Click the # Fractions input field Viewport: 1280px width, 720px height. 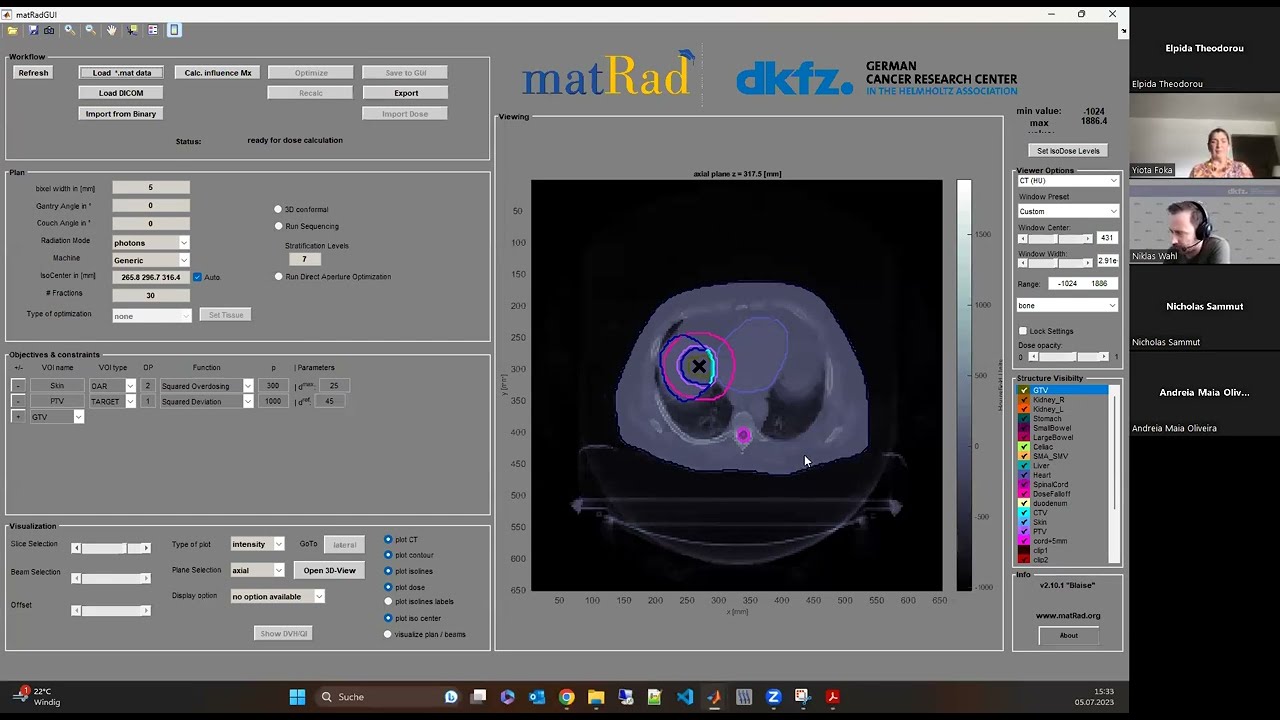coord(150,295)
